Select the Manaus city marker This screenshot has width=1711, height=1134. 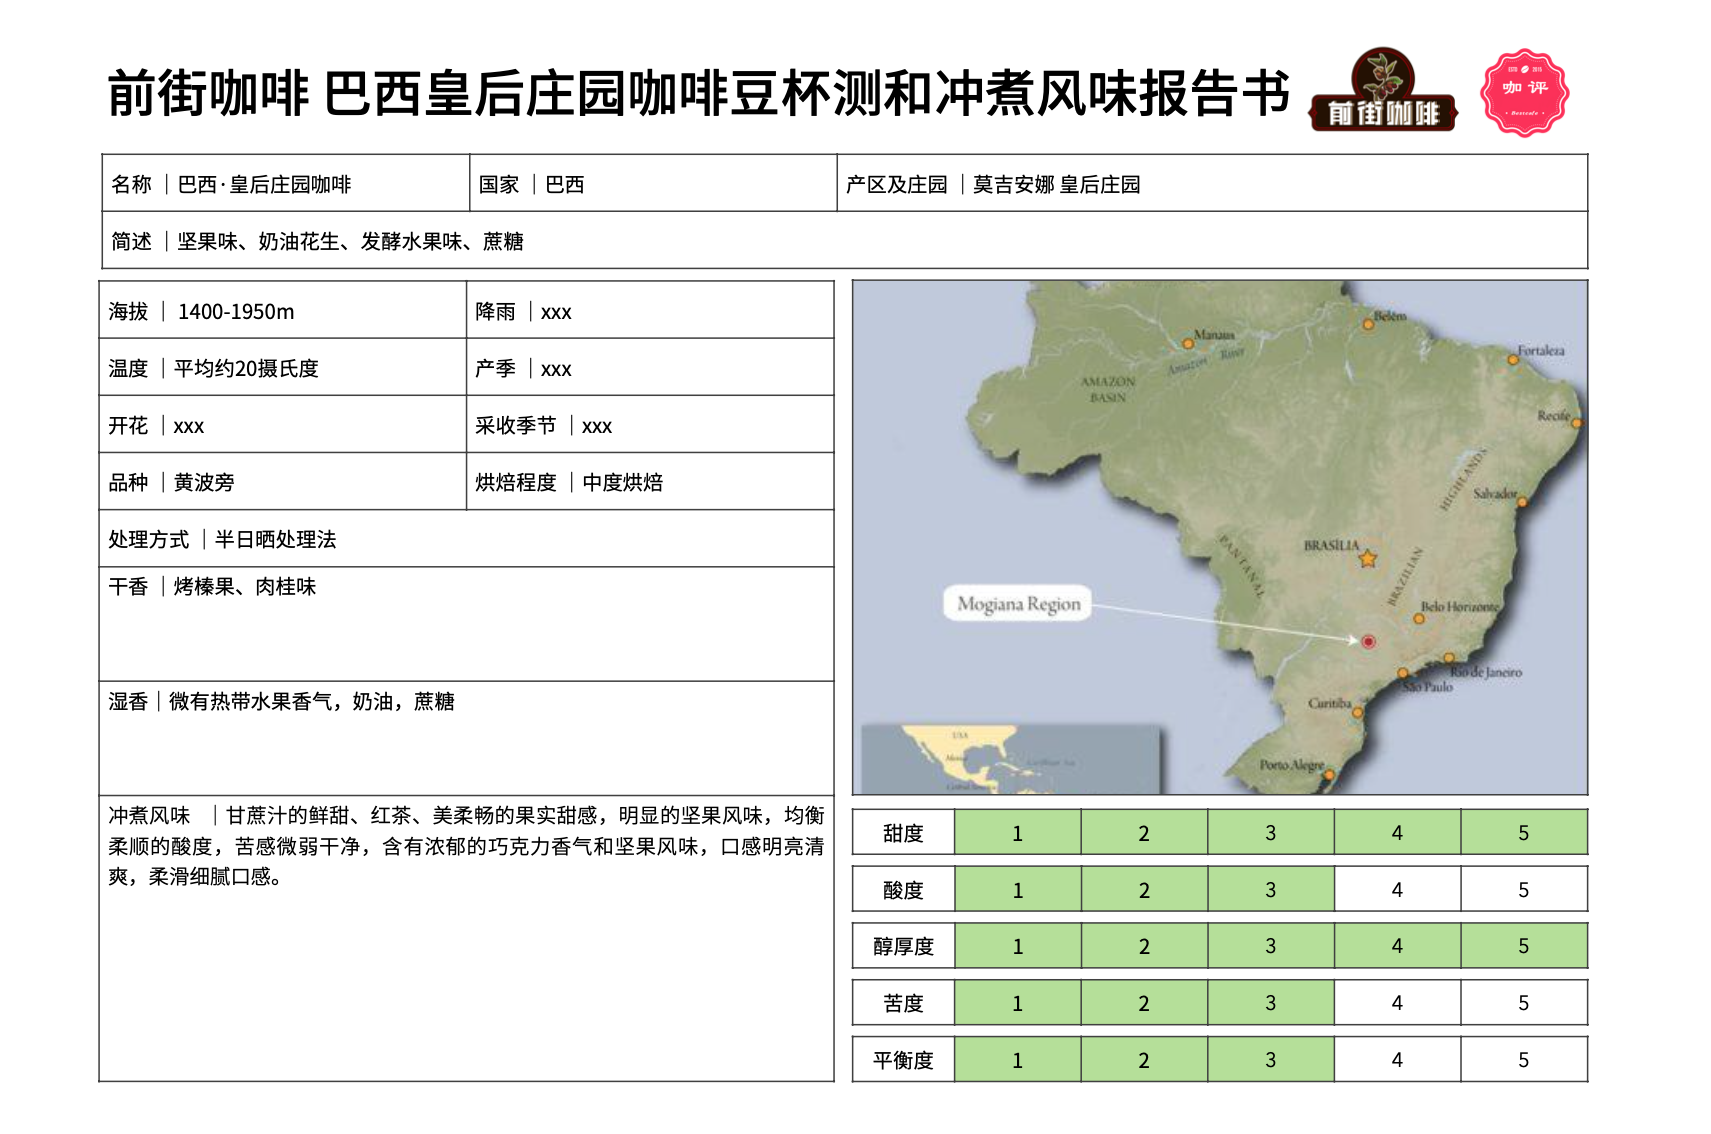(x=1188, y=343)
